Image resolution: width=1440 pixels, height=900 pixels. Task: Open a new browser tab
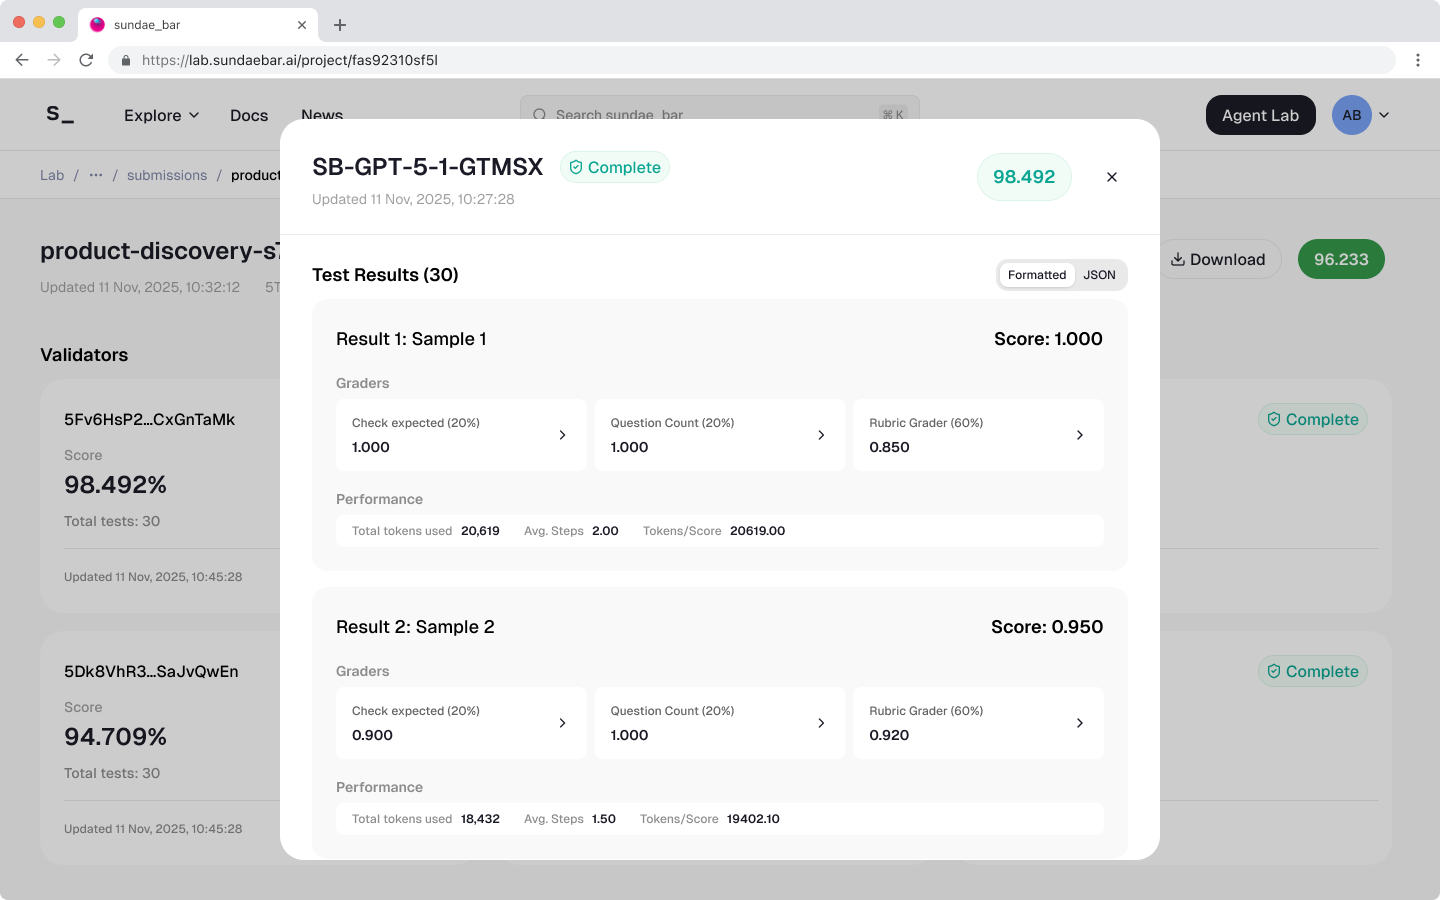[340, 25]
